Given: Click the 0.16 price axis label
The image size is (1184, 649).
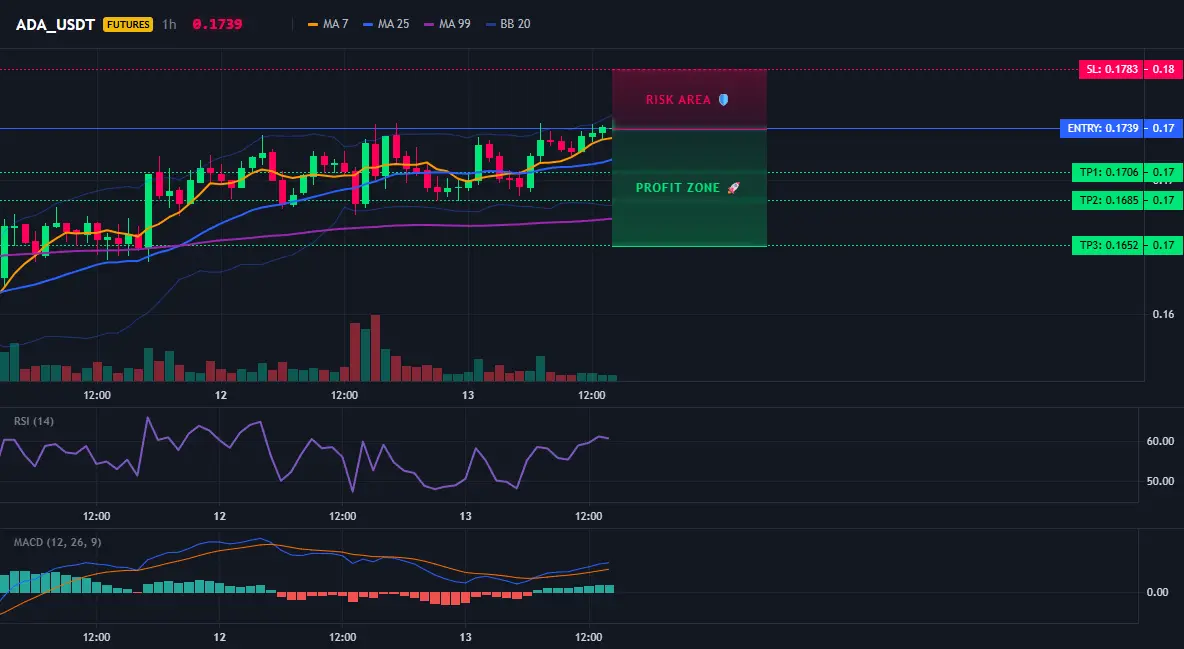Looking at the screenshot, I should click(1164, 314).
